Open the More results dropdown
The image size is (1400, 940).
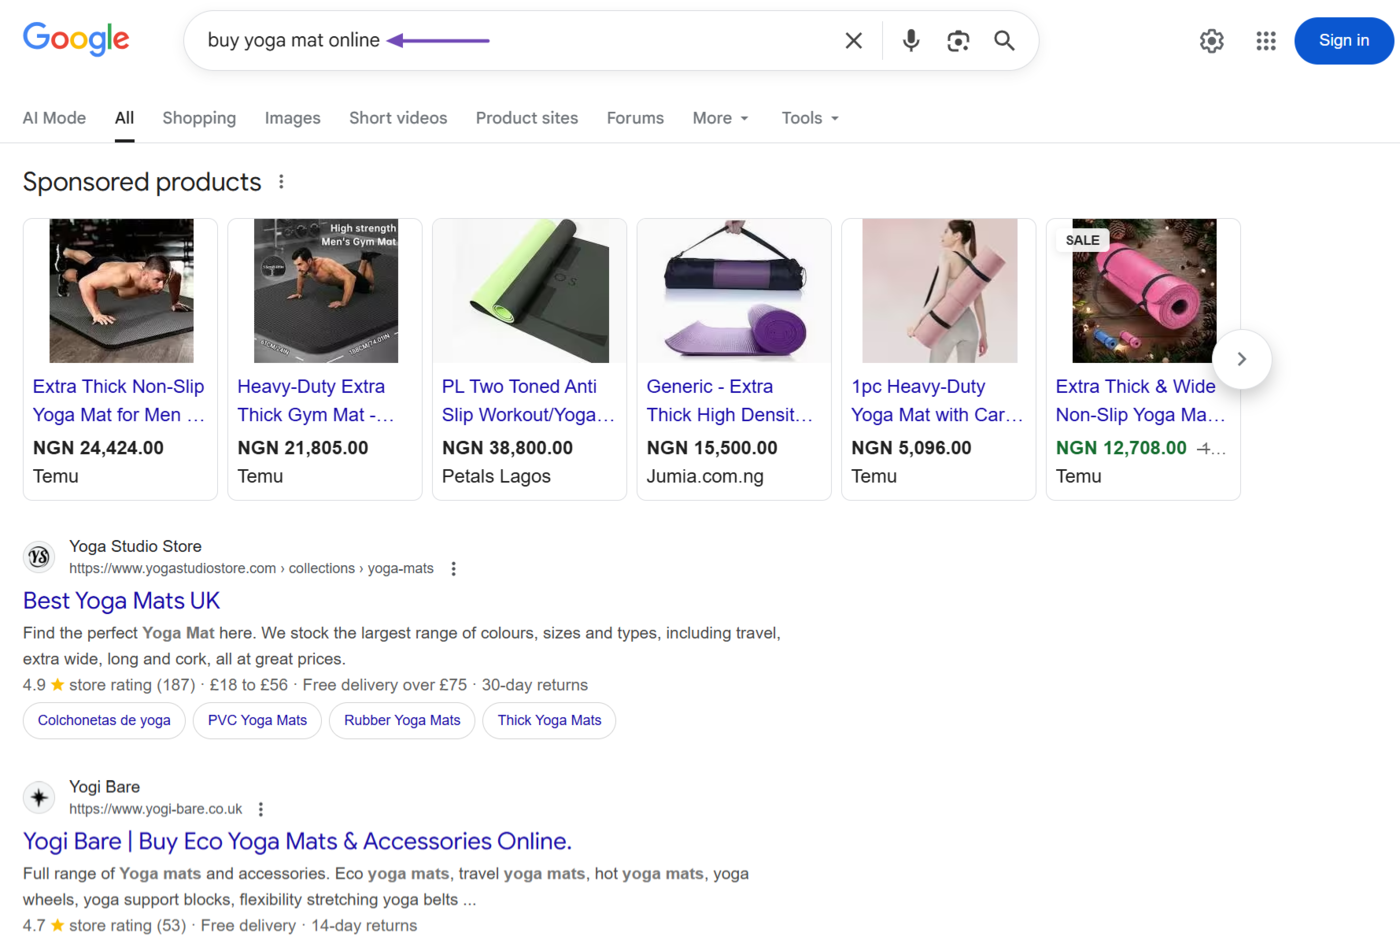(719, 118)
